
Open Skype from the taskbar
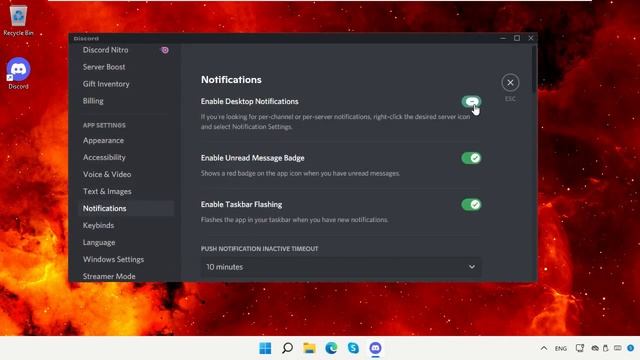pyautogui.click(x=353, y=348)
